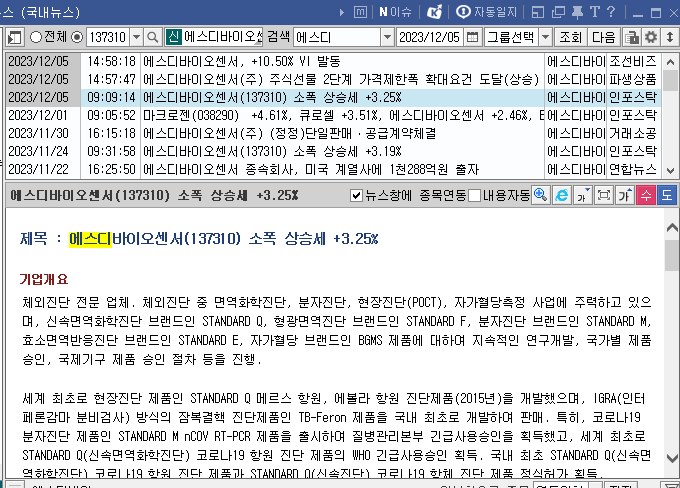This screenshot has height=488, width=680.
Task: Click the window layout split icon
Action: (x=538, y=12)
